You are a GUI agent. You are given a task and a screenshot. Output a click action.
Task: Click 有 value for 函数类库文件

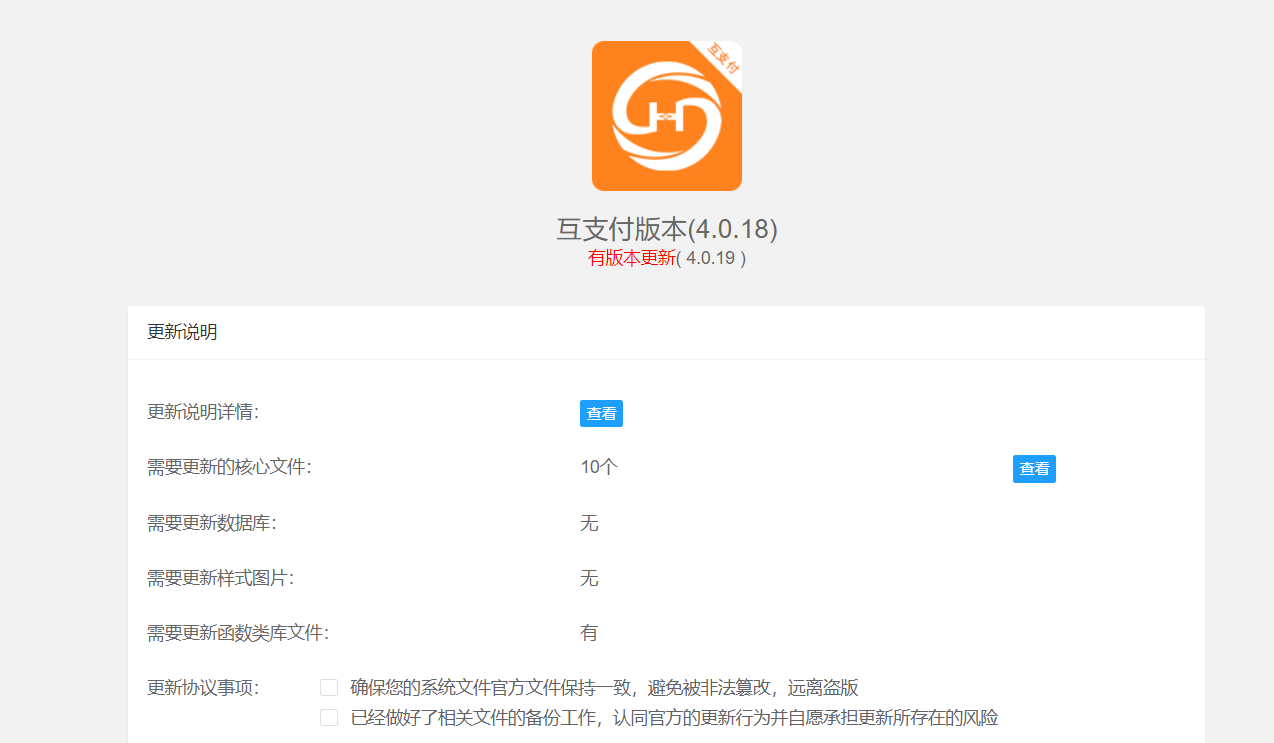coord(589,633)
